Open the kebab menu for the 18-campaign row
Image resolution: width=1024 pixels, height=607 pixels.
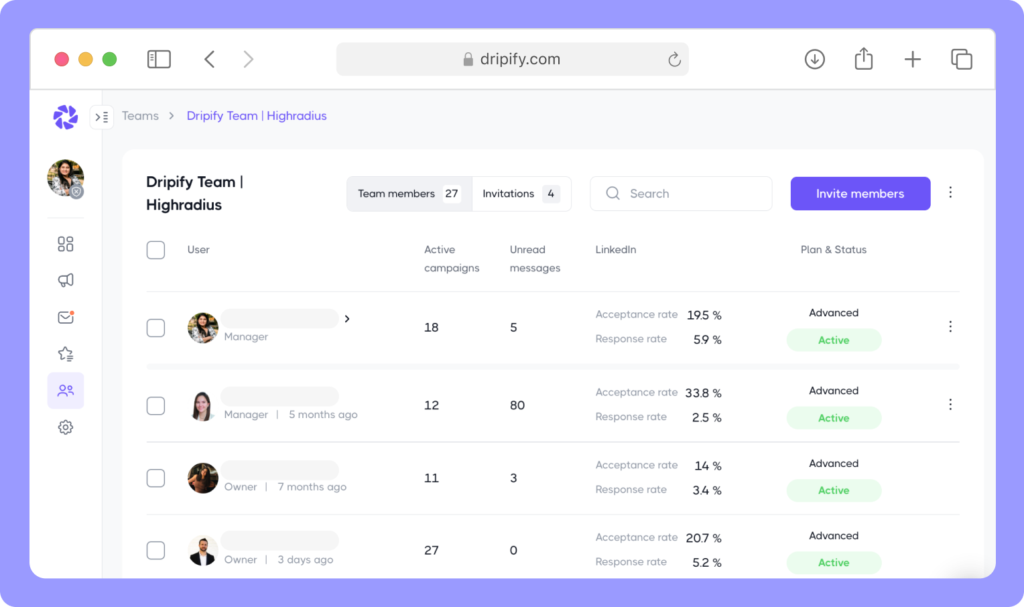point(950,327)
